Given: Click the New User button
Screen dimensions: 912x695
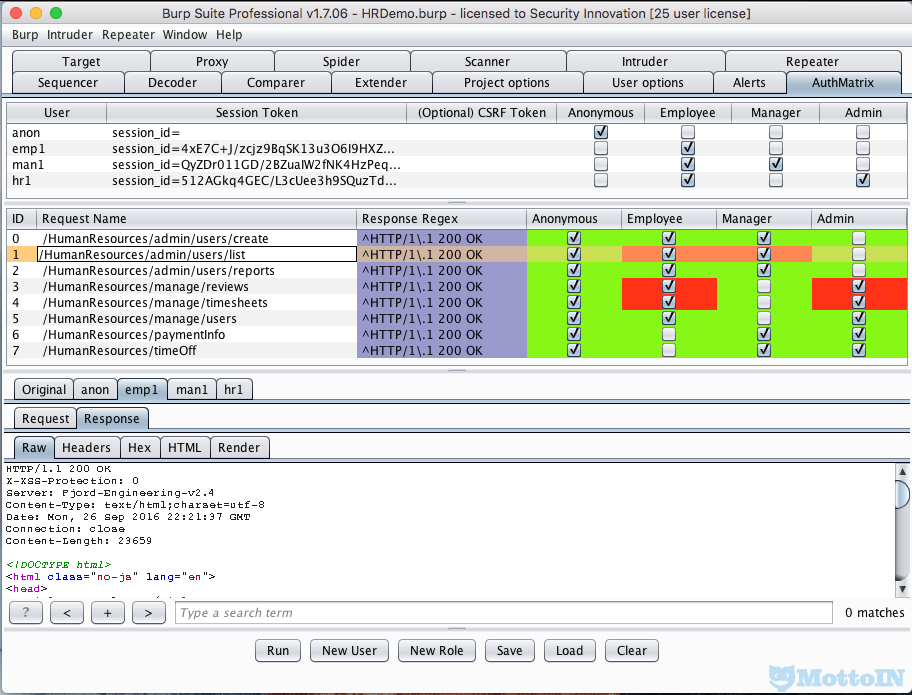Looking at the screenshot, I should [350, 651].
